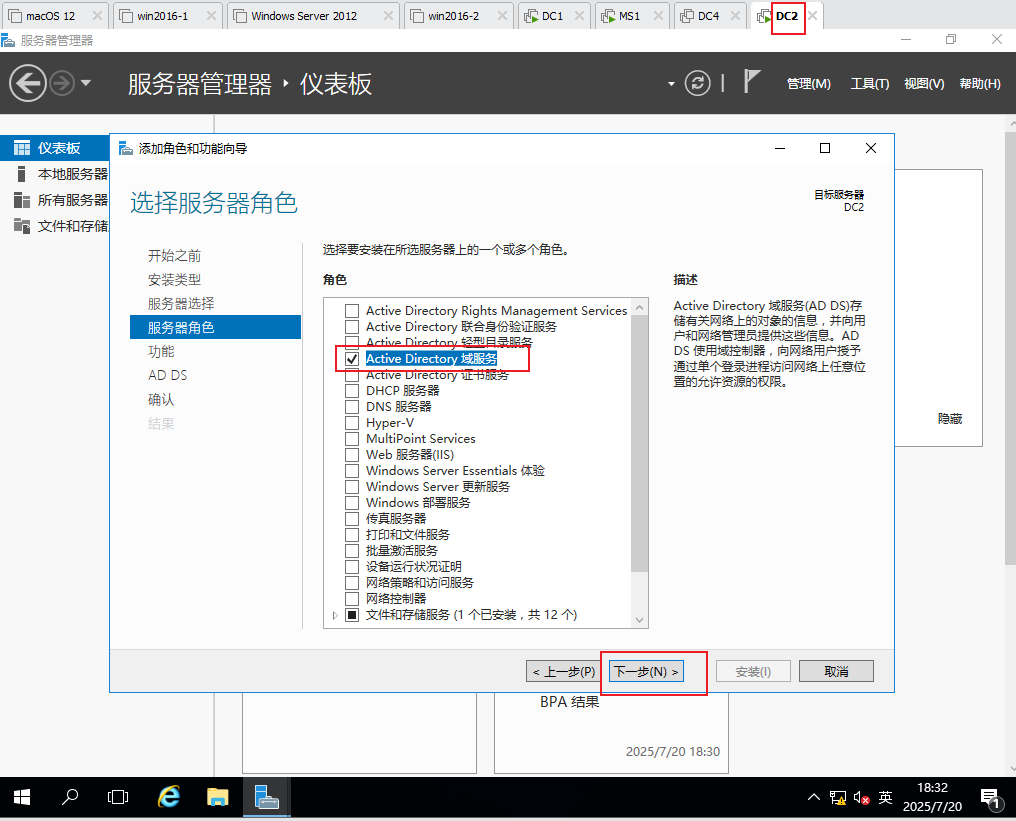Go to 安装类型 wizard step
This screenshot has height=821, width=1016.
(174, 279)
